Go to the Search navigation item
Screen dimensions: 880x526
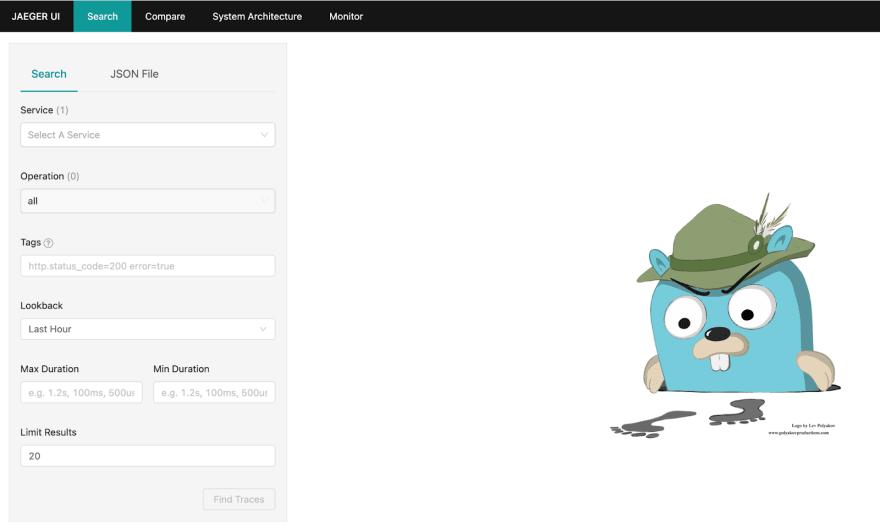[x=102, y=16]
